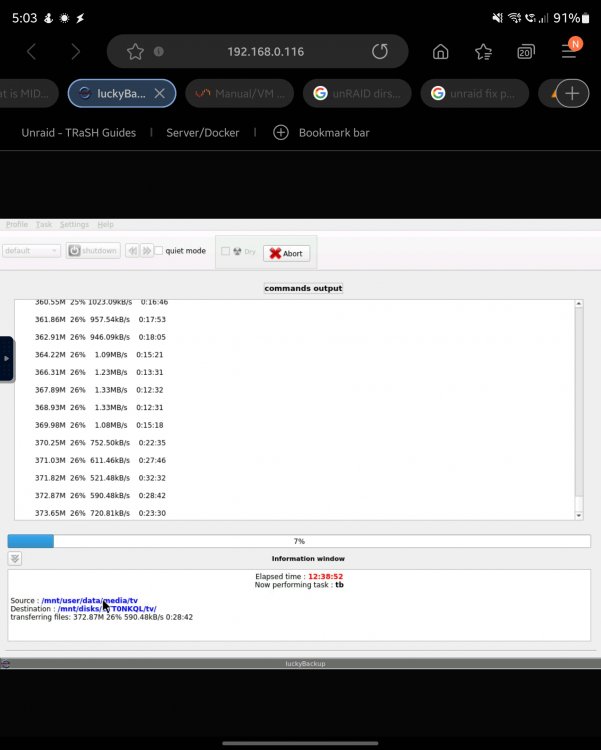Switch to the Manual/VM browser tab

[x=240, y=93]
